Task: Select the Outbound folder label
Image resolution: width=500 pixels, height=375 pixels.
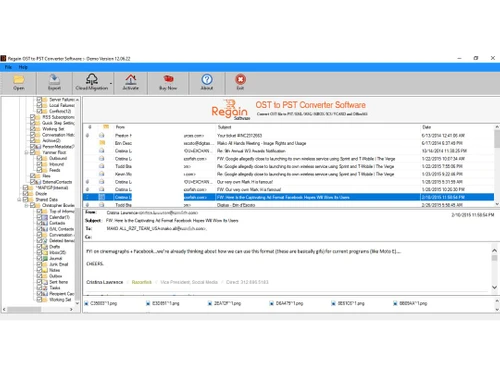Action: 58,158
